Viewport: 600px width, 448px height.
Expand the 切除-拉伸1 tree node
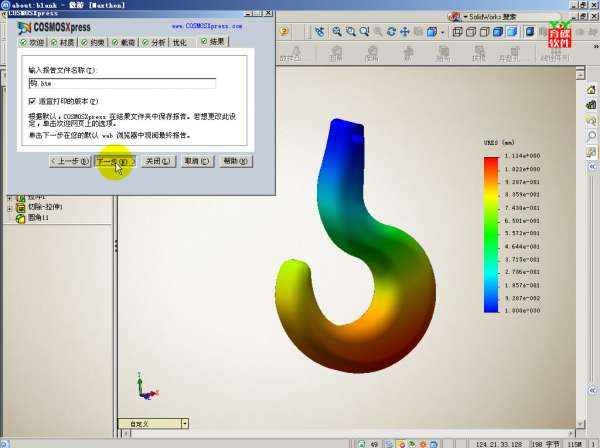pyautogui.click(x=9, y=207)
